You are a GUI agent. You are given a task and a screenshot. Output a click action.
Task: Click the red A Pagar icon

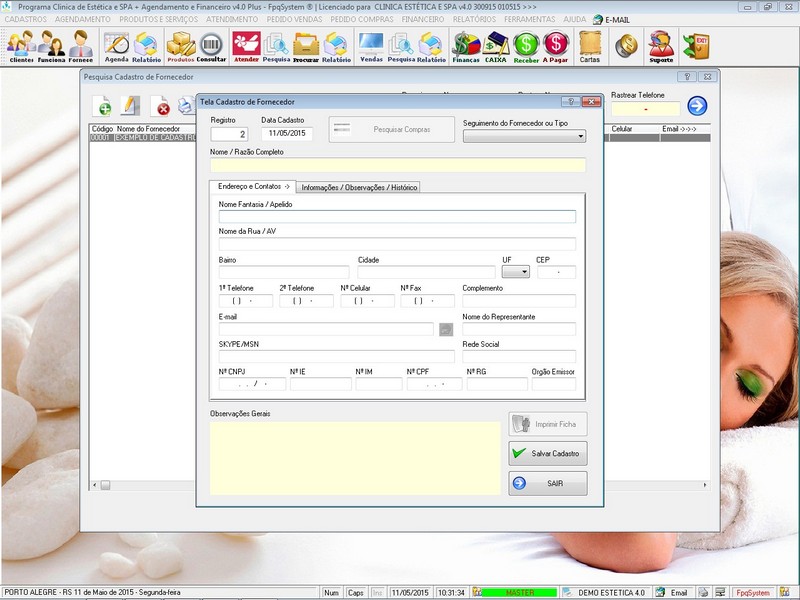tap(555, 47)
